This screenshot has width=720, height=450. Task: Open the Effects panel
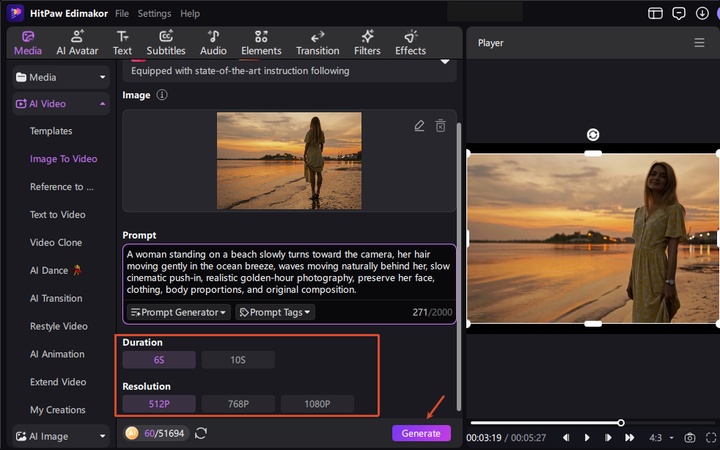point(411,42)
